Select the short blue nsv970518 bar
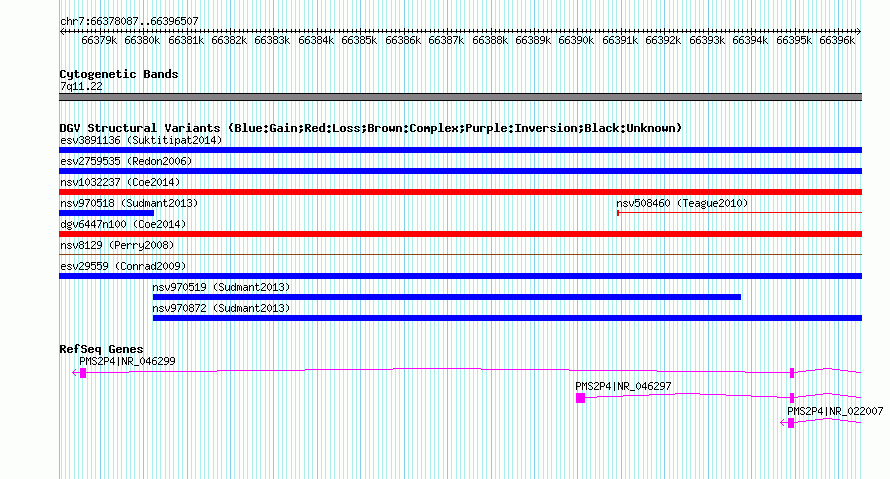This screenshot has height=479, width=890. (x=107, y=213)
